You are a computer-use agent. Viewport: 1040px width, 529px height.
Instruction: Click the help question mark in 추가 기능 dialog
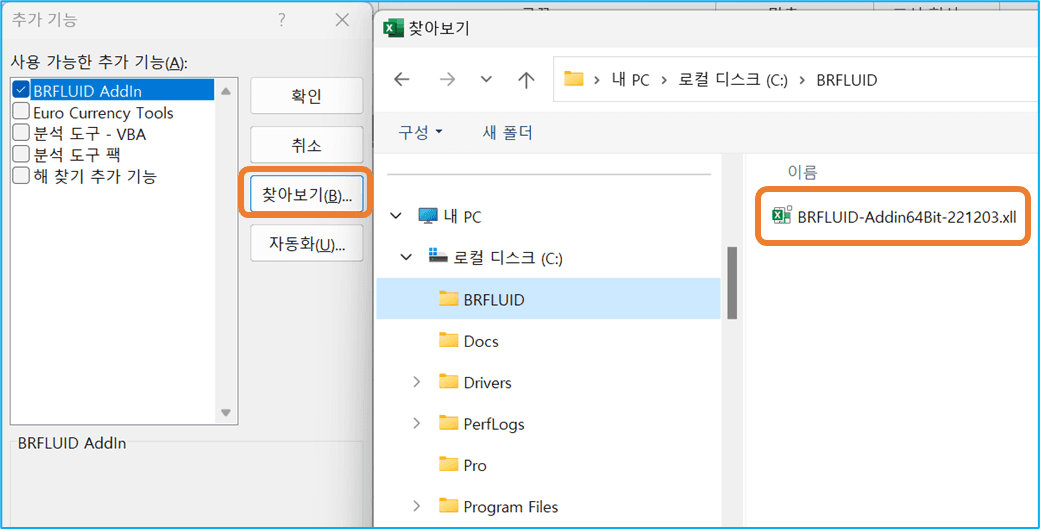tap(282, 20)
